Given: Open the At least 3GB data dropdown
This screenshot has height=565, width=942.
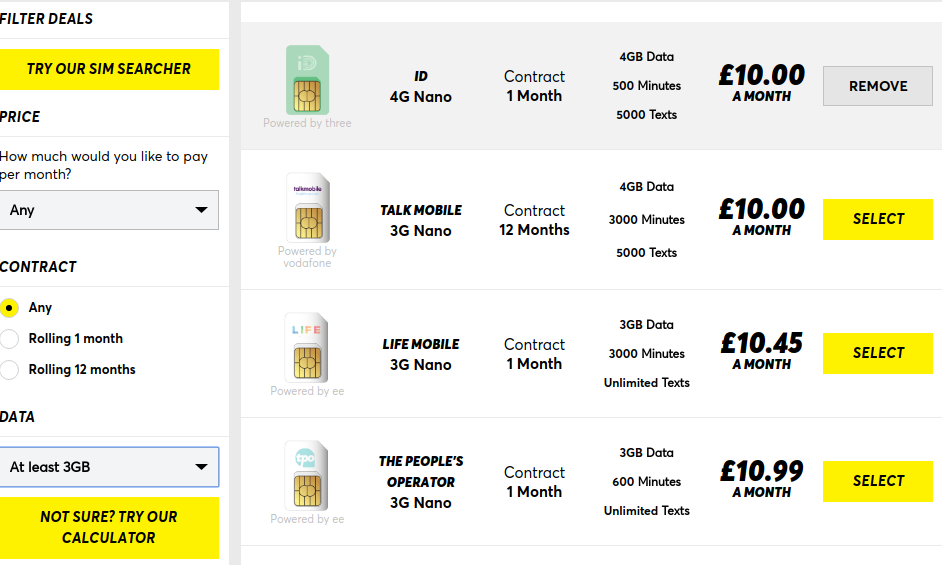Looking at the screenshot, I should tap(109, 467).
